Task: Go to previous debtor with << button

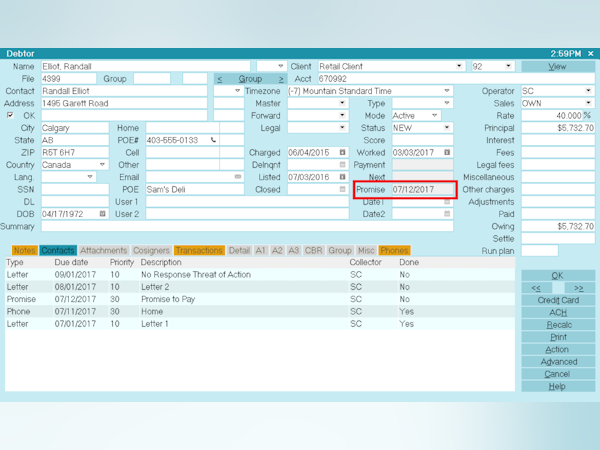Action: pos(536,288)
